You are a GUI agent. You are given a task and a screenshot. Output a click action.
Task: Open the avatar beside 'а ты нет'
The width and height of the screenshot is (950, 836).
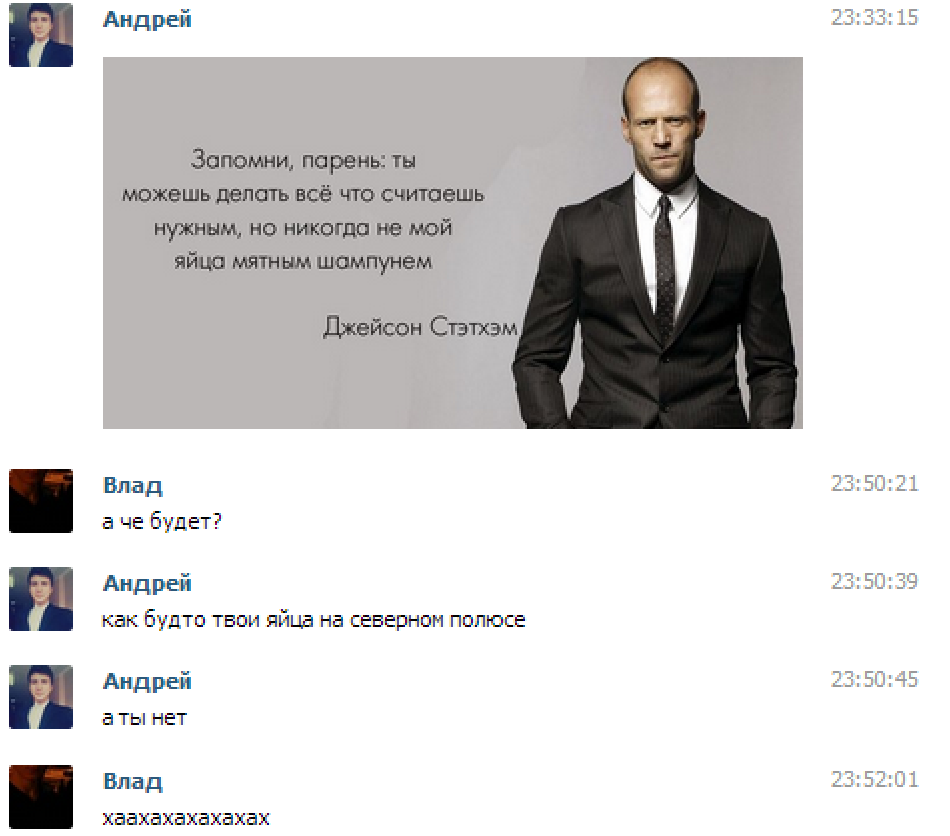[41, 697]
